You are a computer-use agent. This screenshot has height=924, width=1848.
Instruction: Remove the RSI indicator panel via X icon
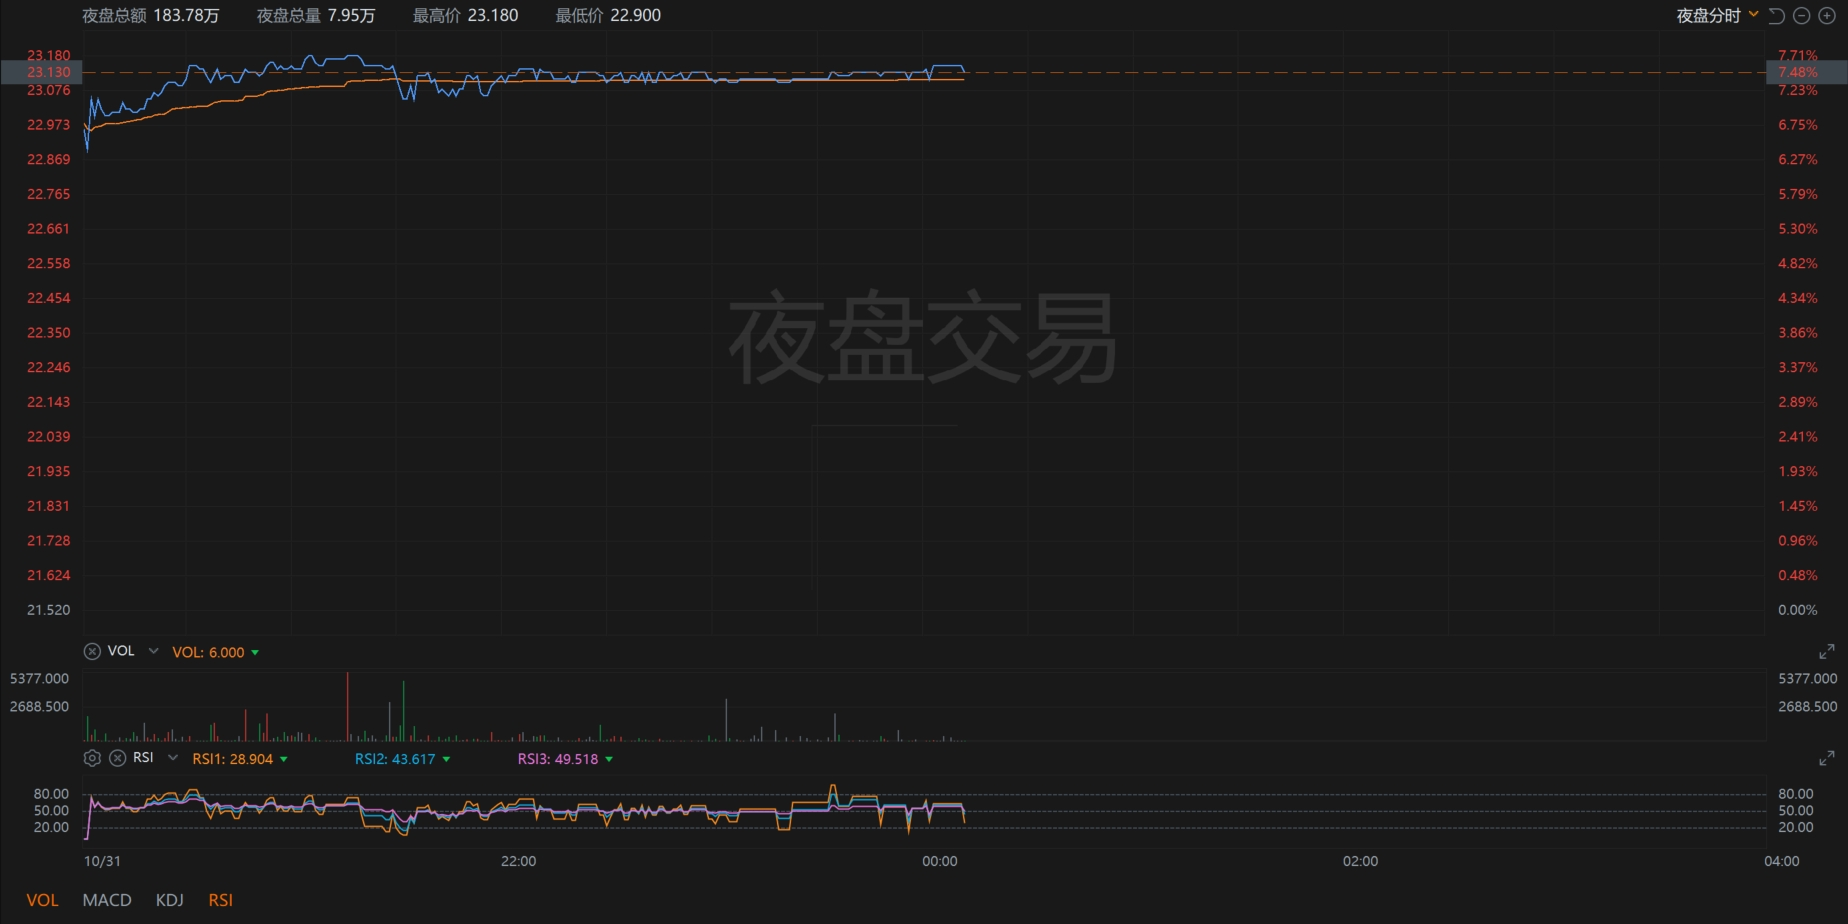pyautogui.click(x=117, y=758)
